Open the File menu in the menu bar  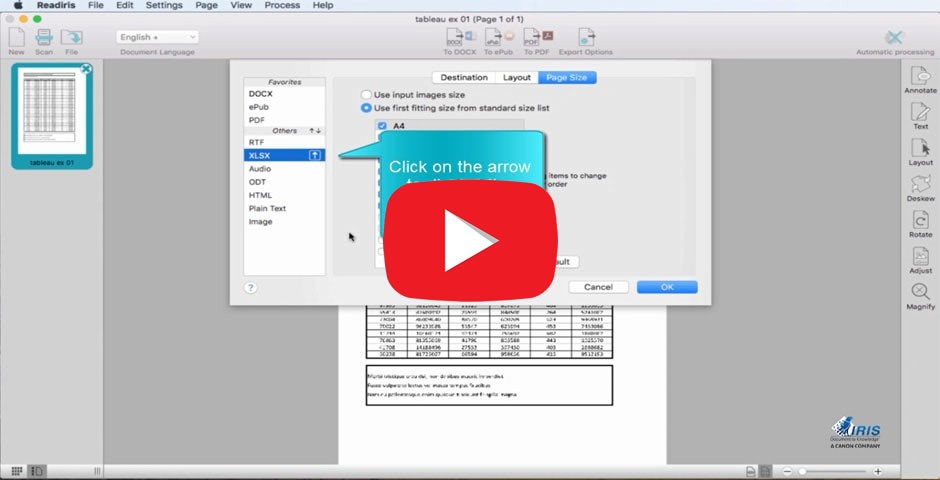[95, 5]
